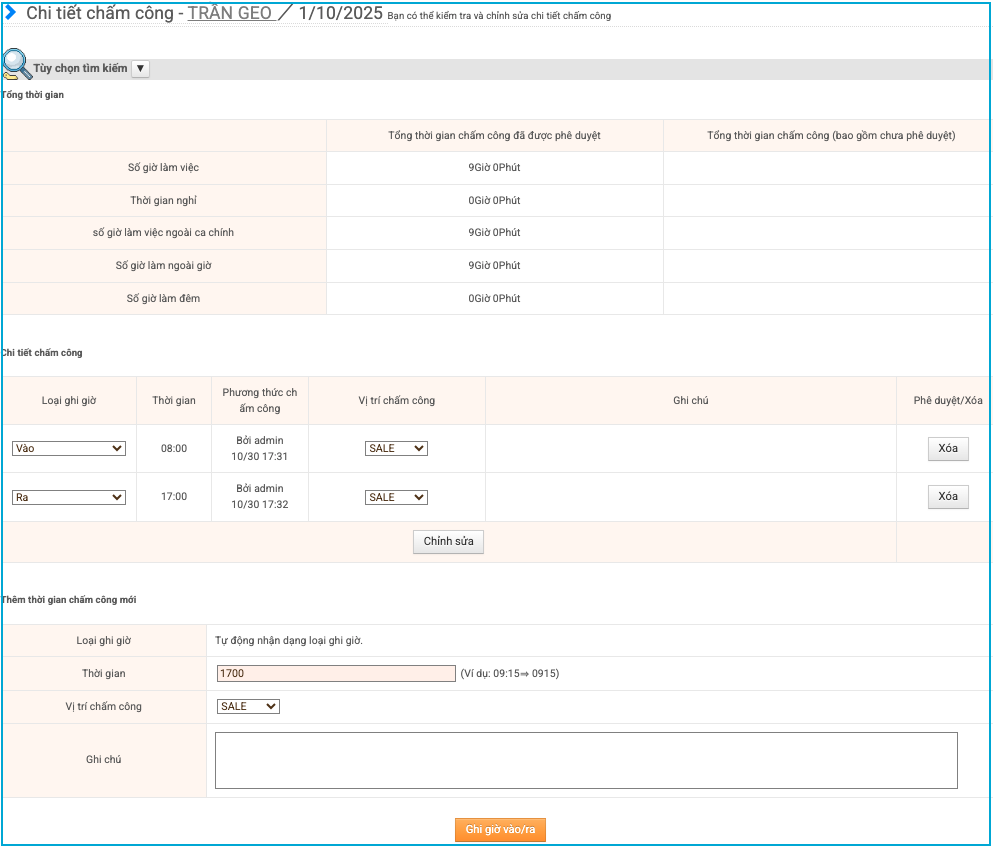Viewport: 993px width, 846px height.
Task: Click the blue chevron icon beside page title
Action: click(x=10, y=13)
